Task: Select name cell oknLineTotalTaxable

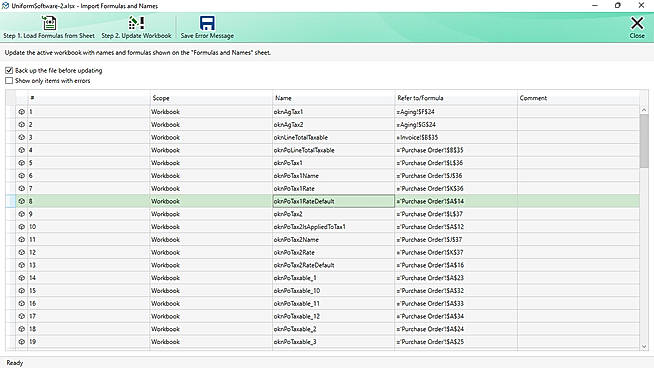Action: [334, 137]
